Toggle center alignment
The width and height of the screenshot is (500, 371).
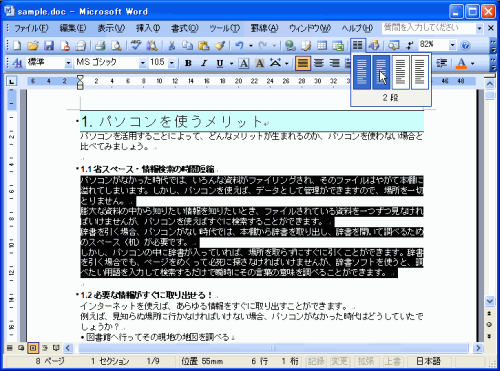pyautogui.click(x=319, y=63)
